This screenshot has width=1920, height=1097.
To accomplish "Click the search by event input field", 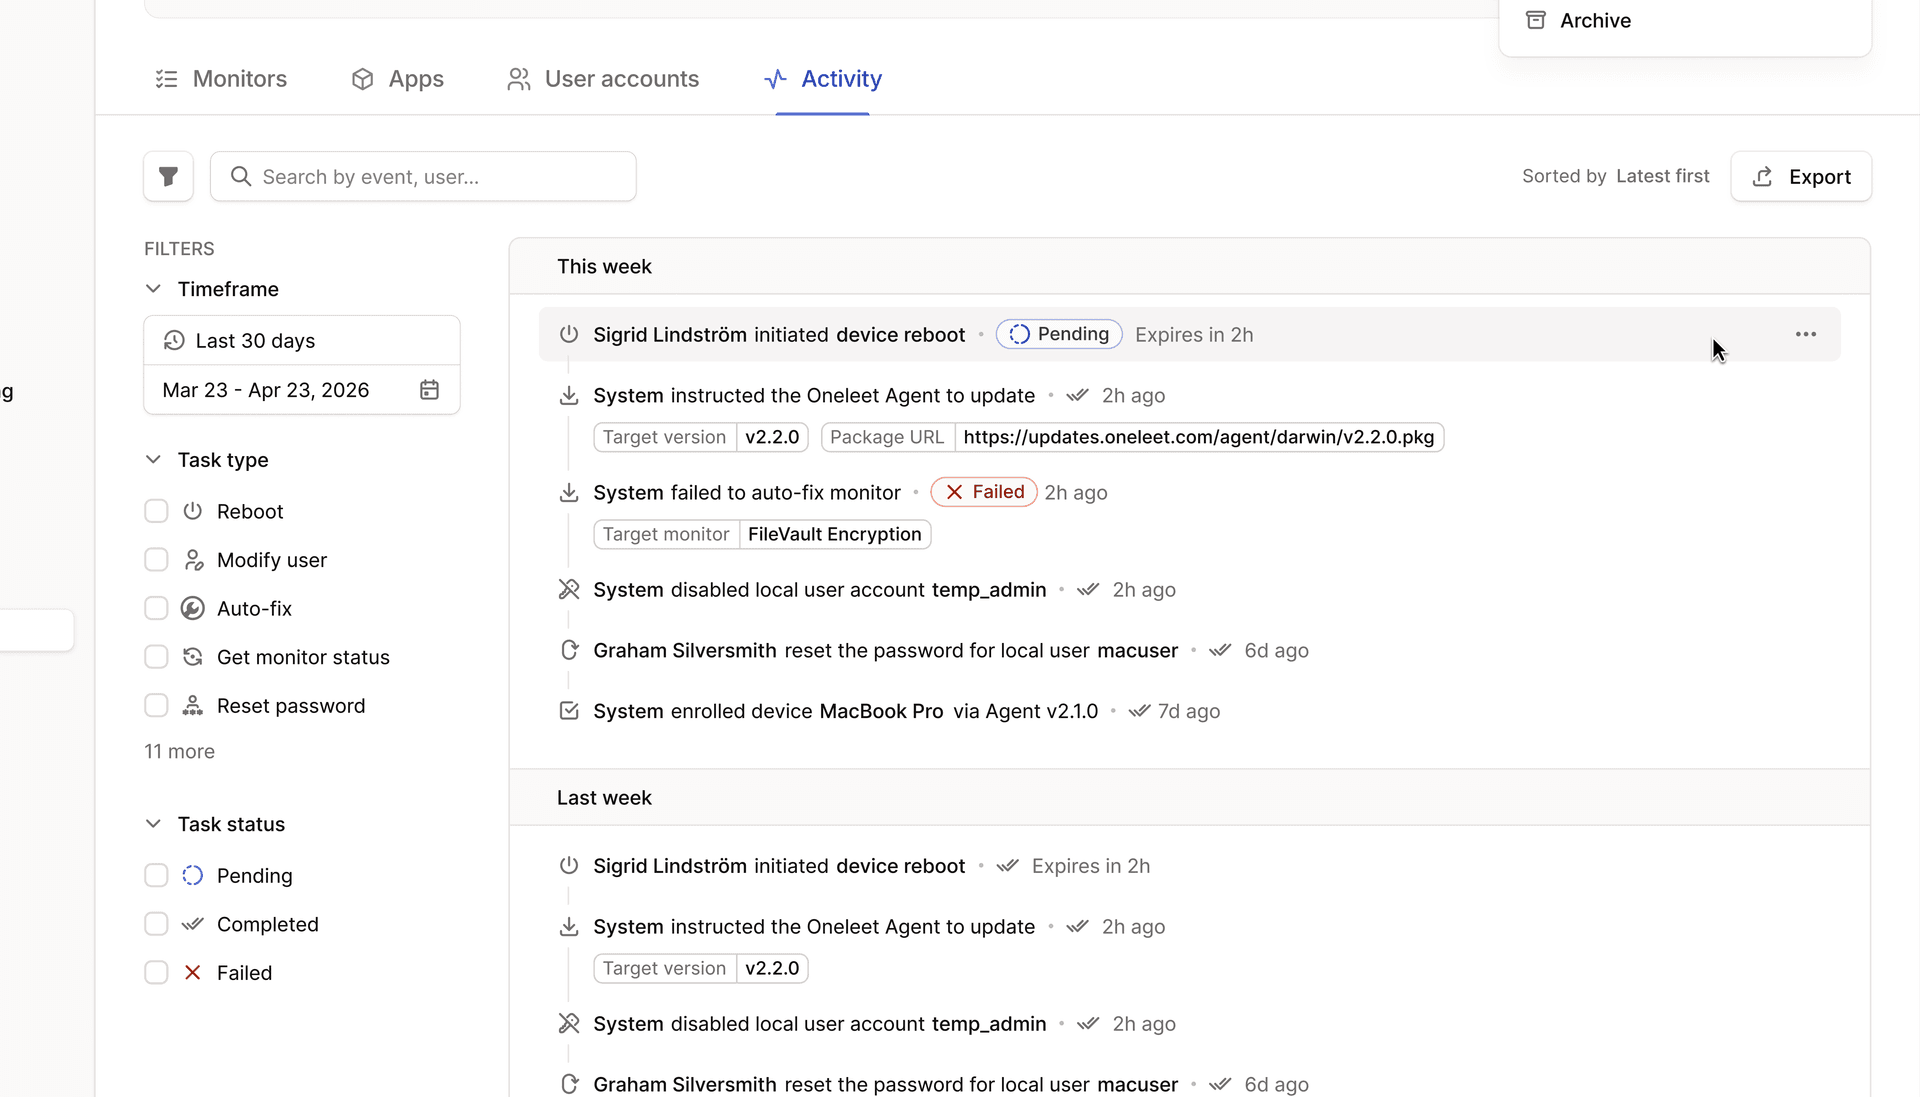I will [x=423, y=176].
